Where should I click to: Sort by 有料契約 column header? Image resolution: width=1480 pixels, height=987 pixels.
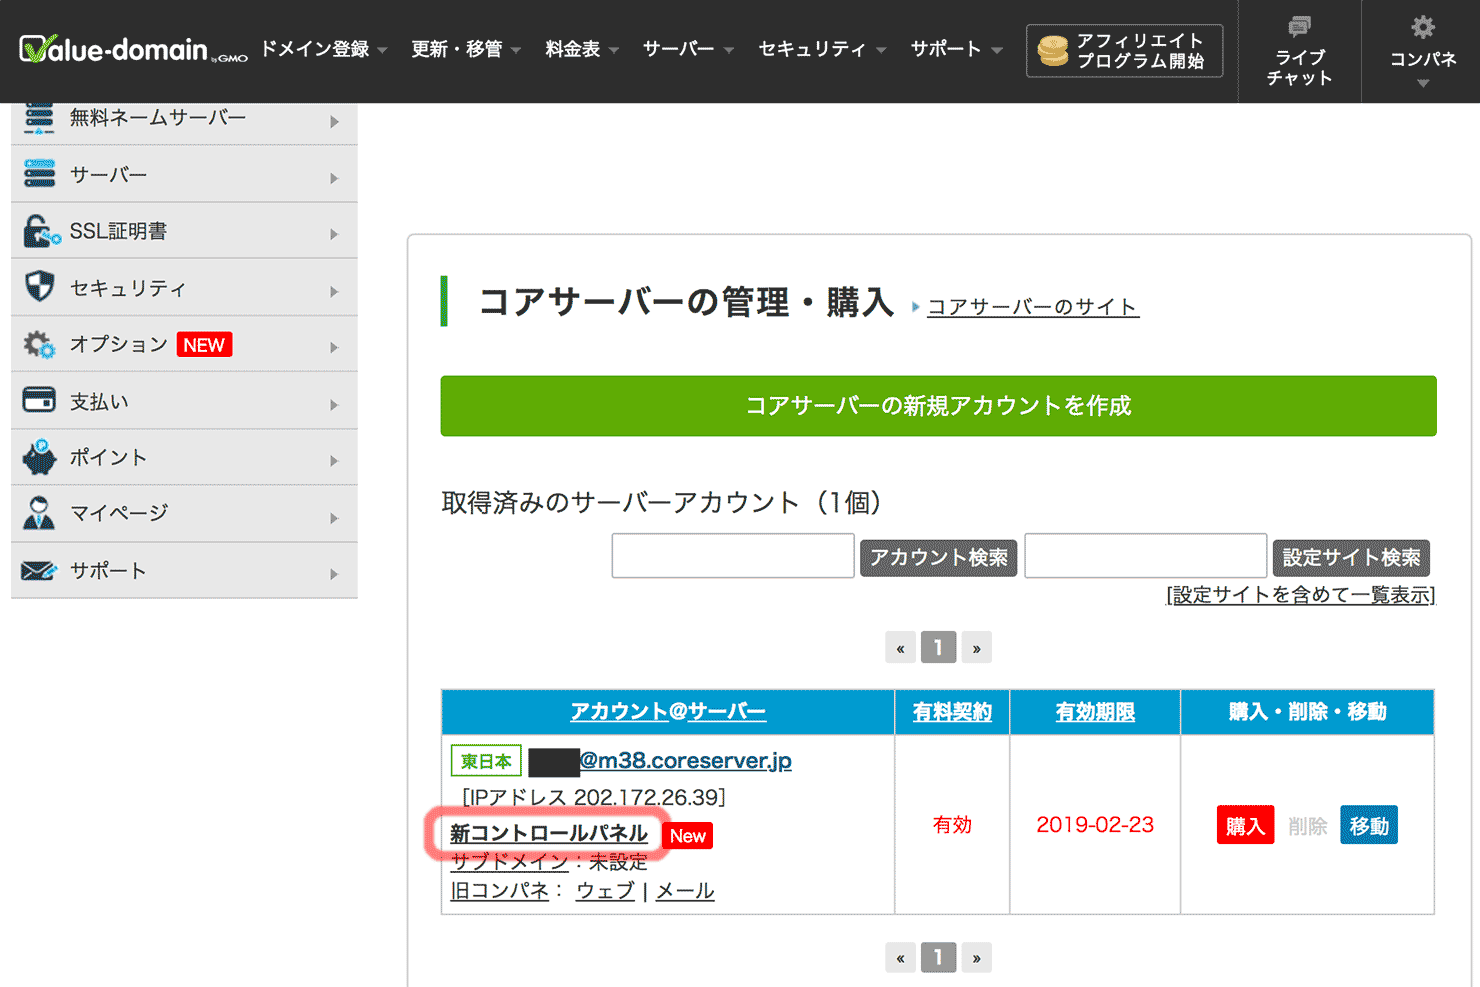(x=952, y=712)
